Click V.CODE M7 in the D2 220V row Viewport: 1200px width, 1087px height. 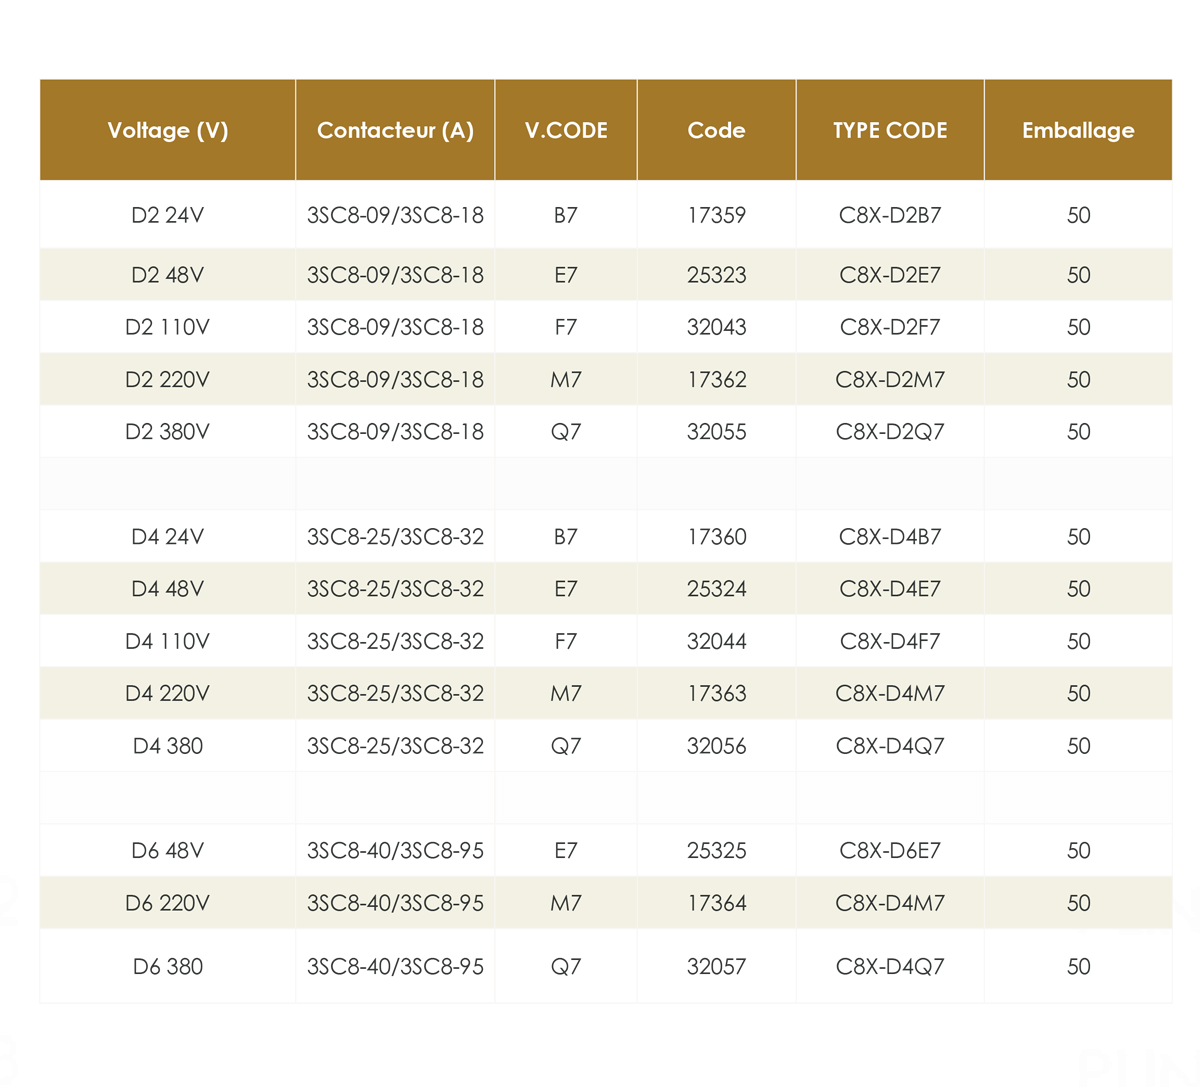click(x=566, y=380)
